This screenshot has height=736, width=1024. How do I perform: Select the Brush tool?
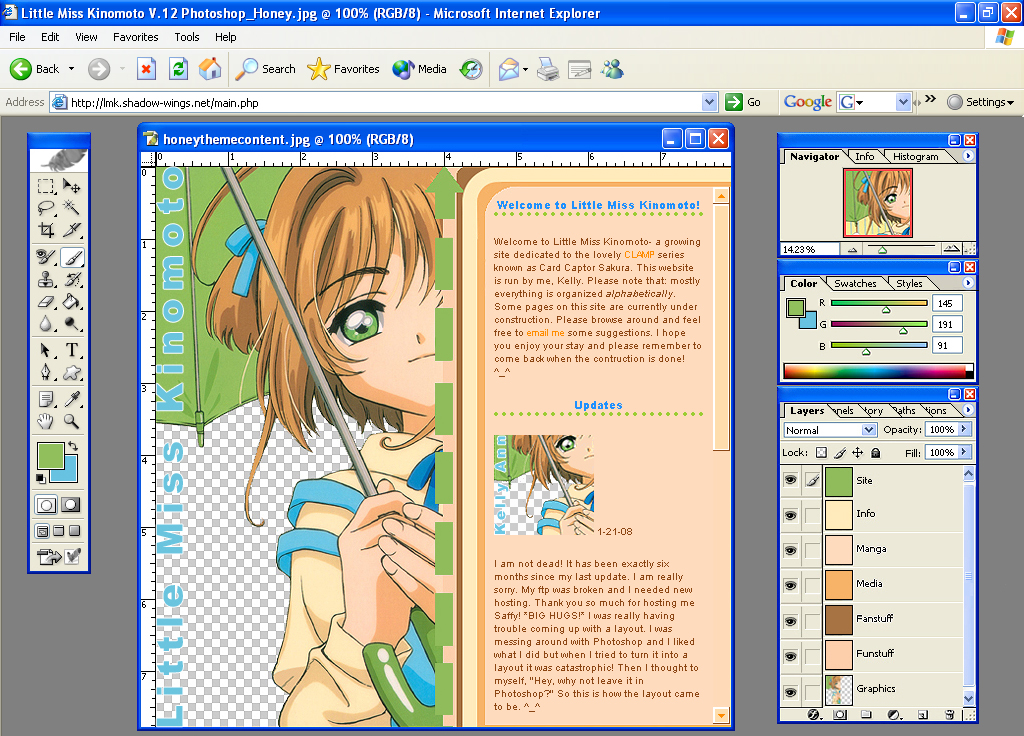[x=72, y=258]
